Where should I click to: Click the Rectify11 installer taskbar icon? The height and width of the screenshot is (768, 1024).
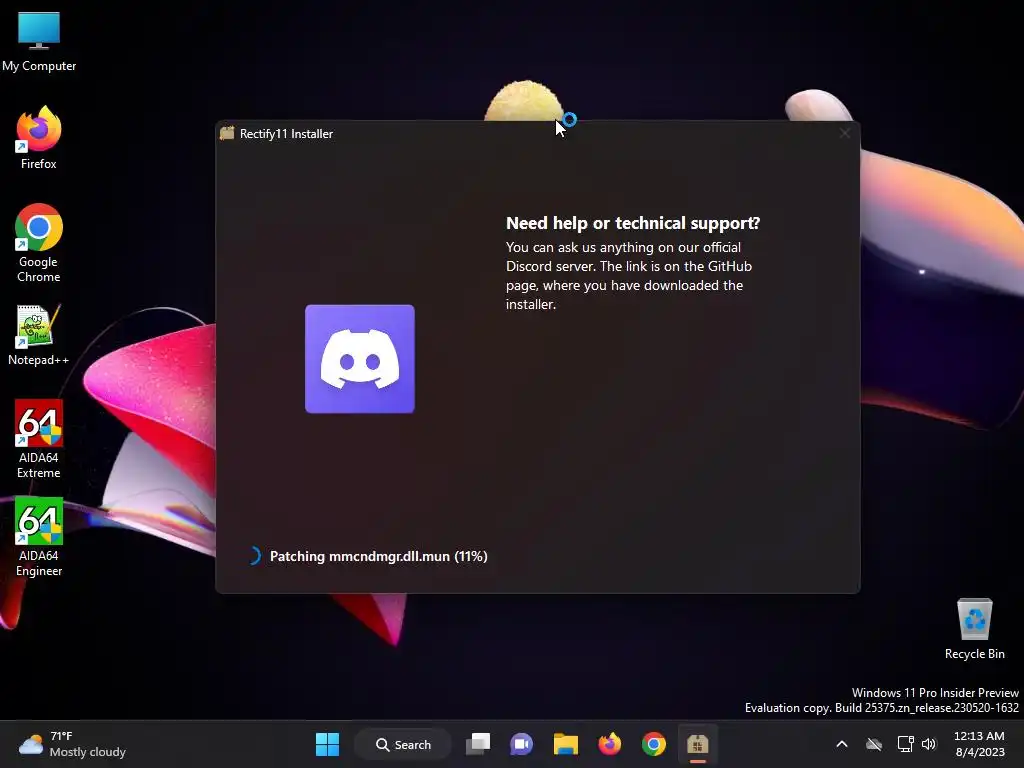pos(697,744)
